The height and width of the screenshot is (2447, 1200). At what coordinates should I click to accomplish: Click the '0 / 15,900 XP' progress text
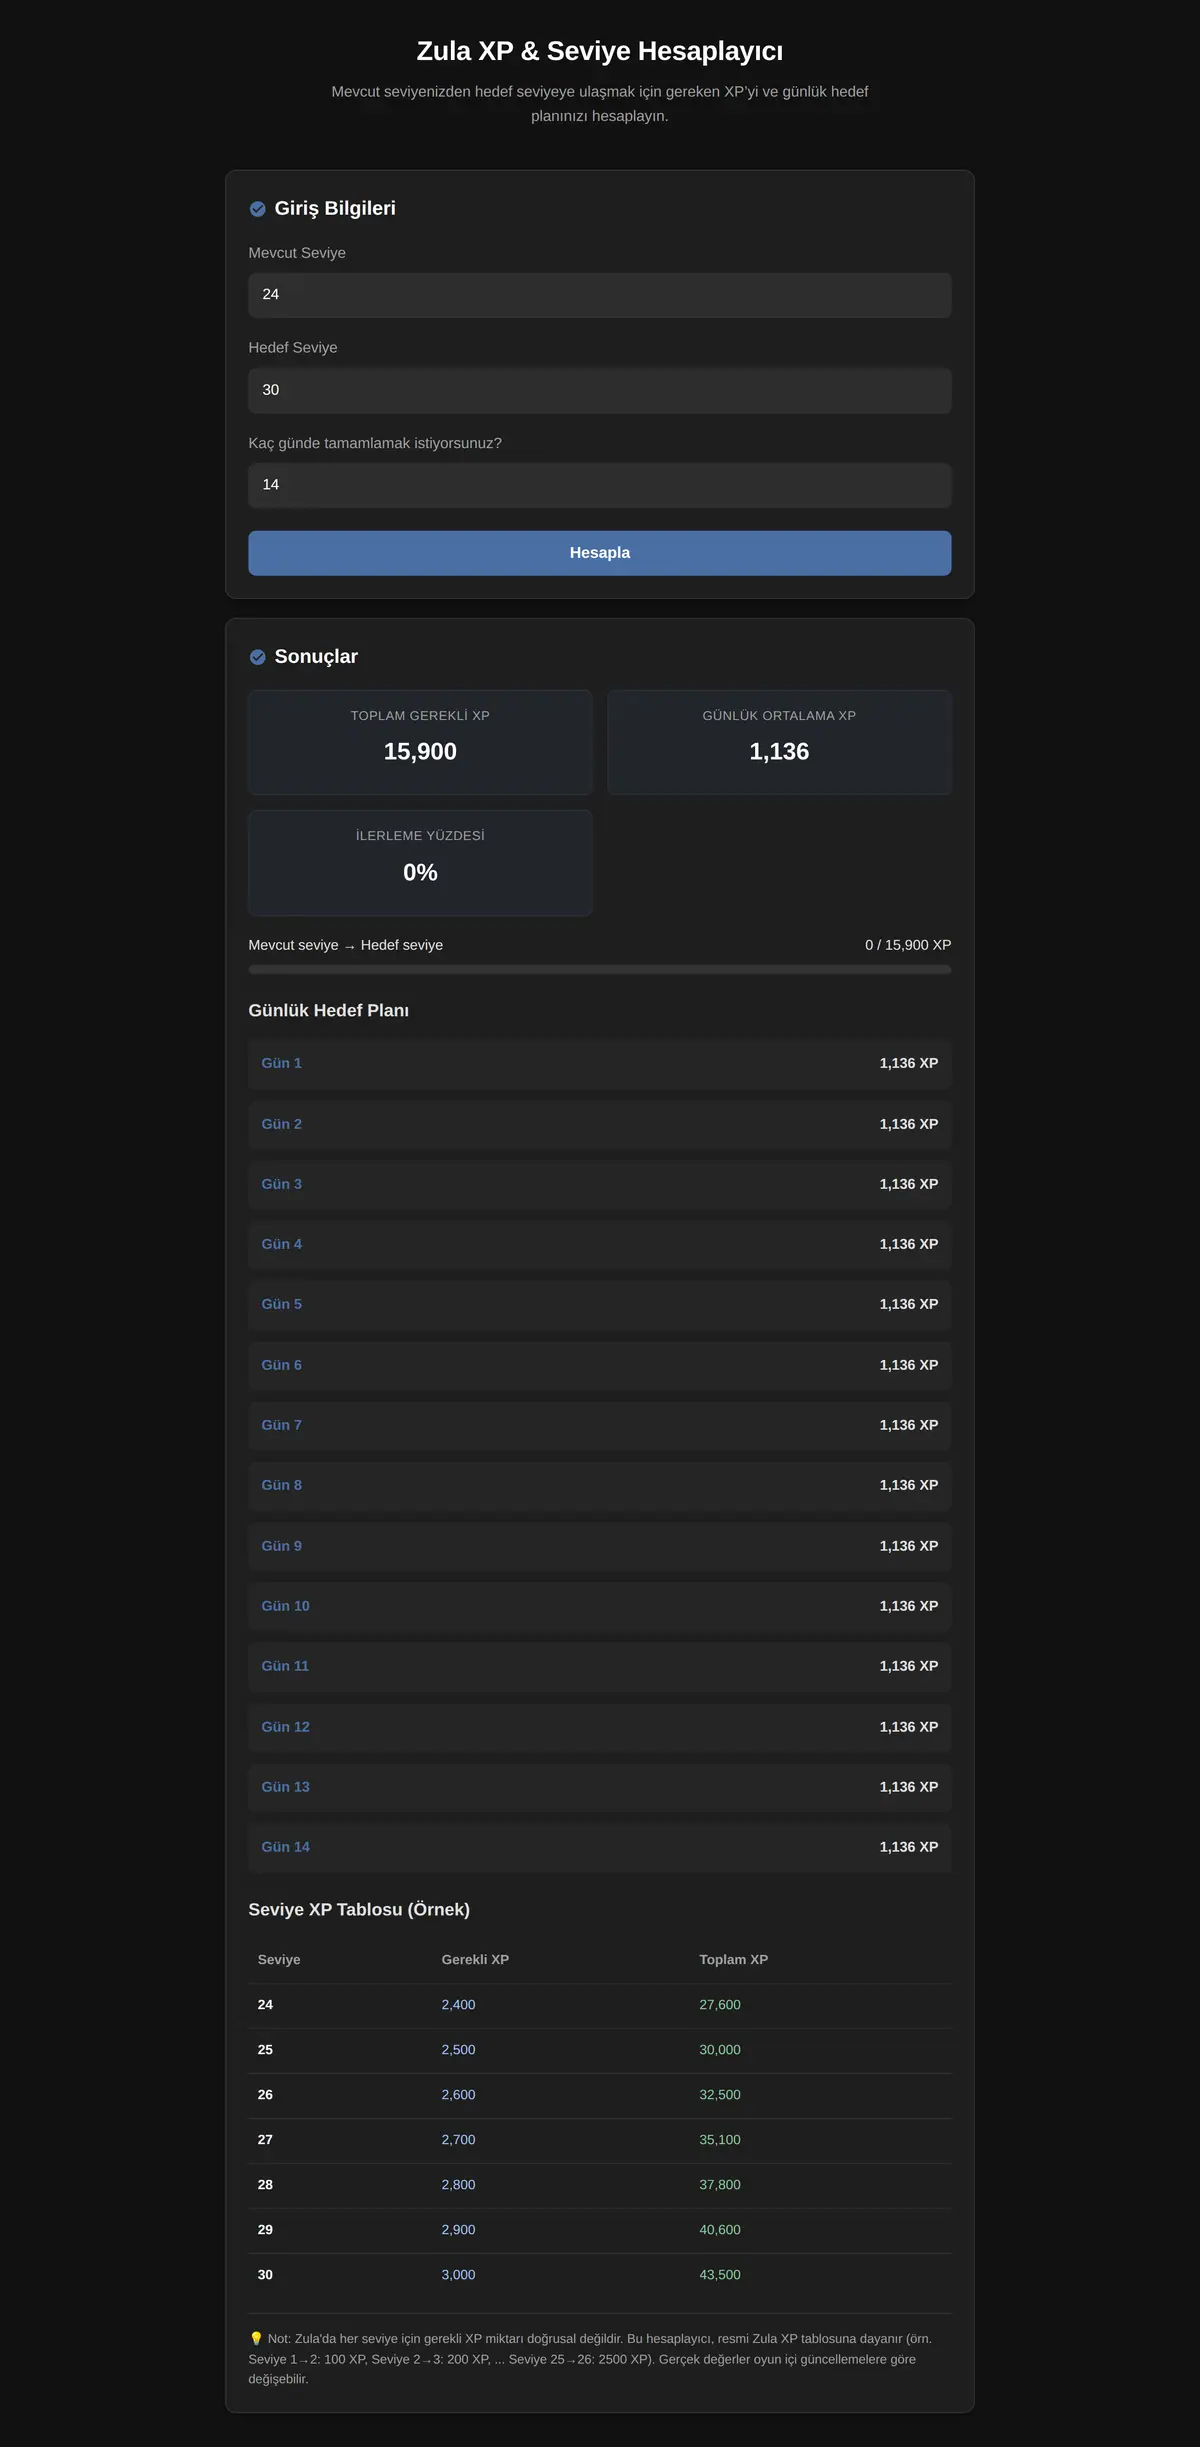(908, 945)
